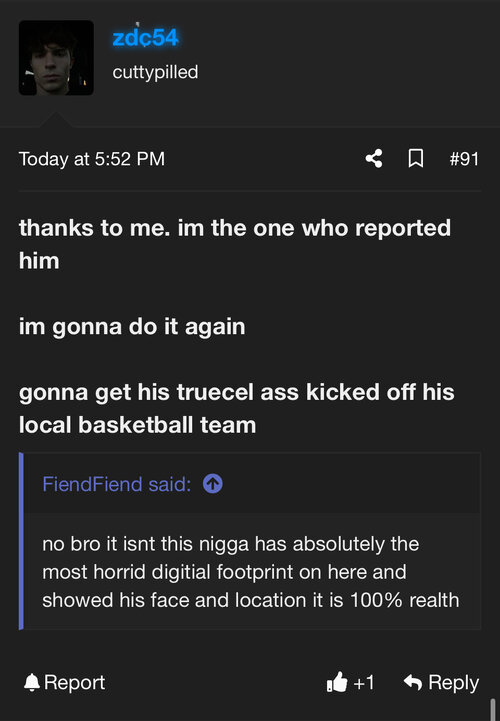Expand the quoted FiendFiend message text
Image resolution: width=500 pixels, height=721 pixels.
pos(251,572)
